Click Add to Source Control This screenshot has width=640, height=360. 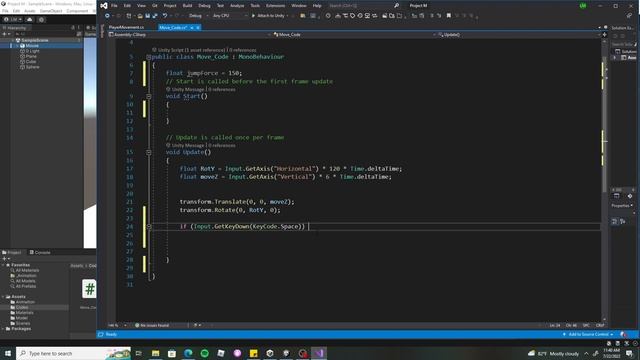pos(588,334)
